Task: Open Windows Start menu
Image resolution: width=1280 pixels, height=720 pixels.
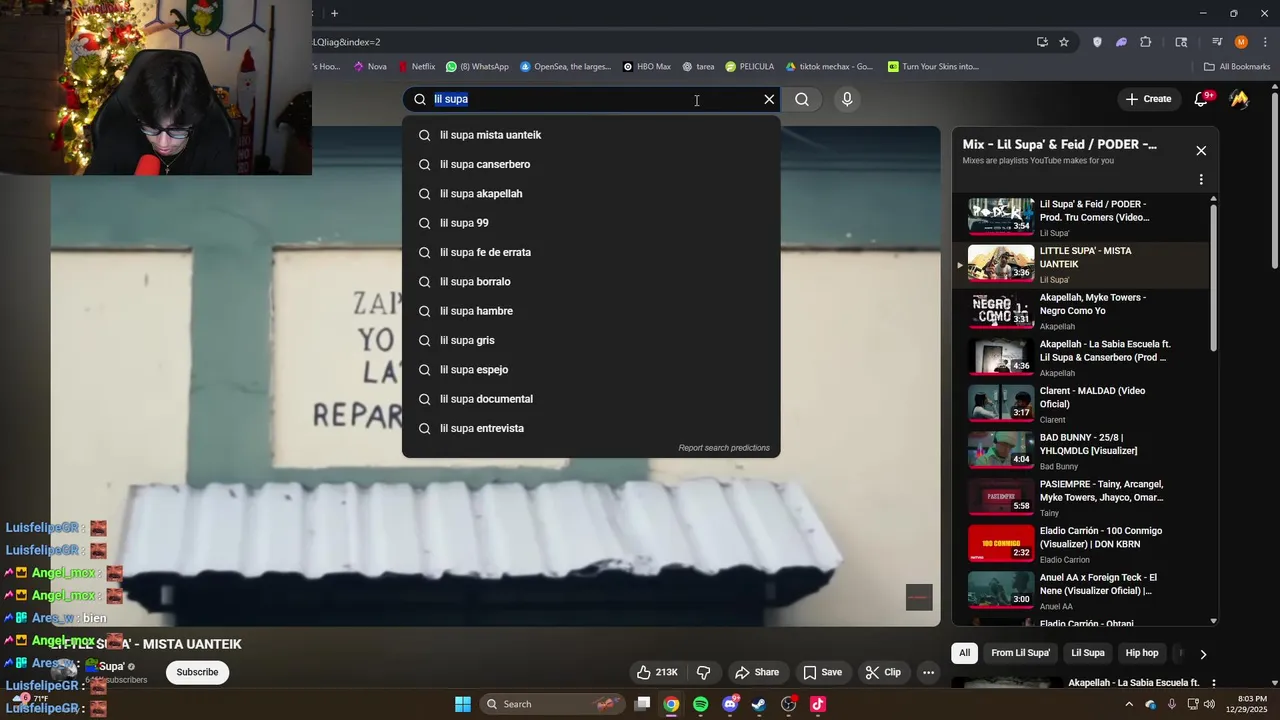Action: 463,704
